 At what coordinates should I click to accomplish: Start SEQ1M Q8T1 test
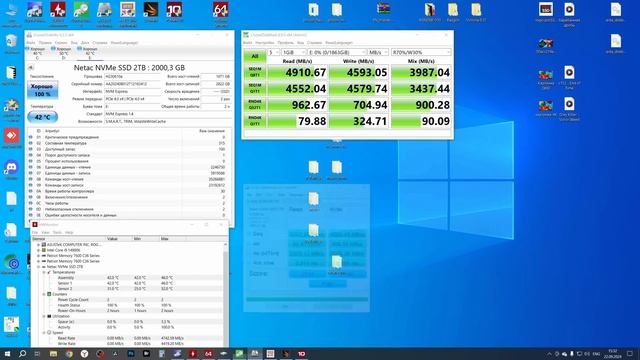[x=255, y=72]
